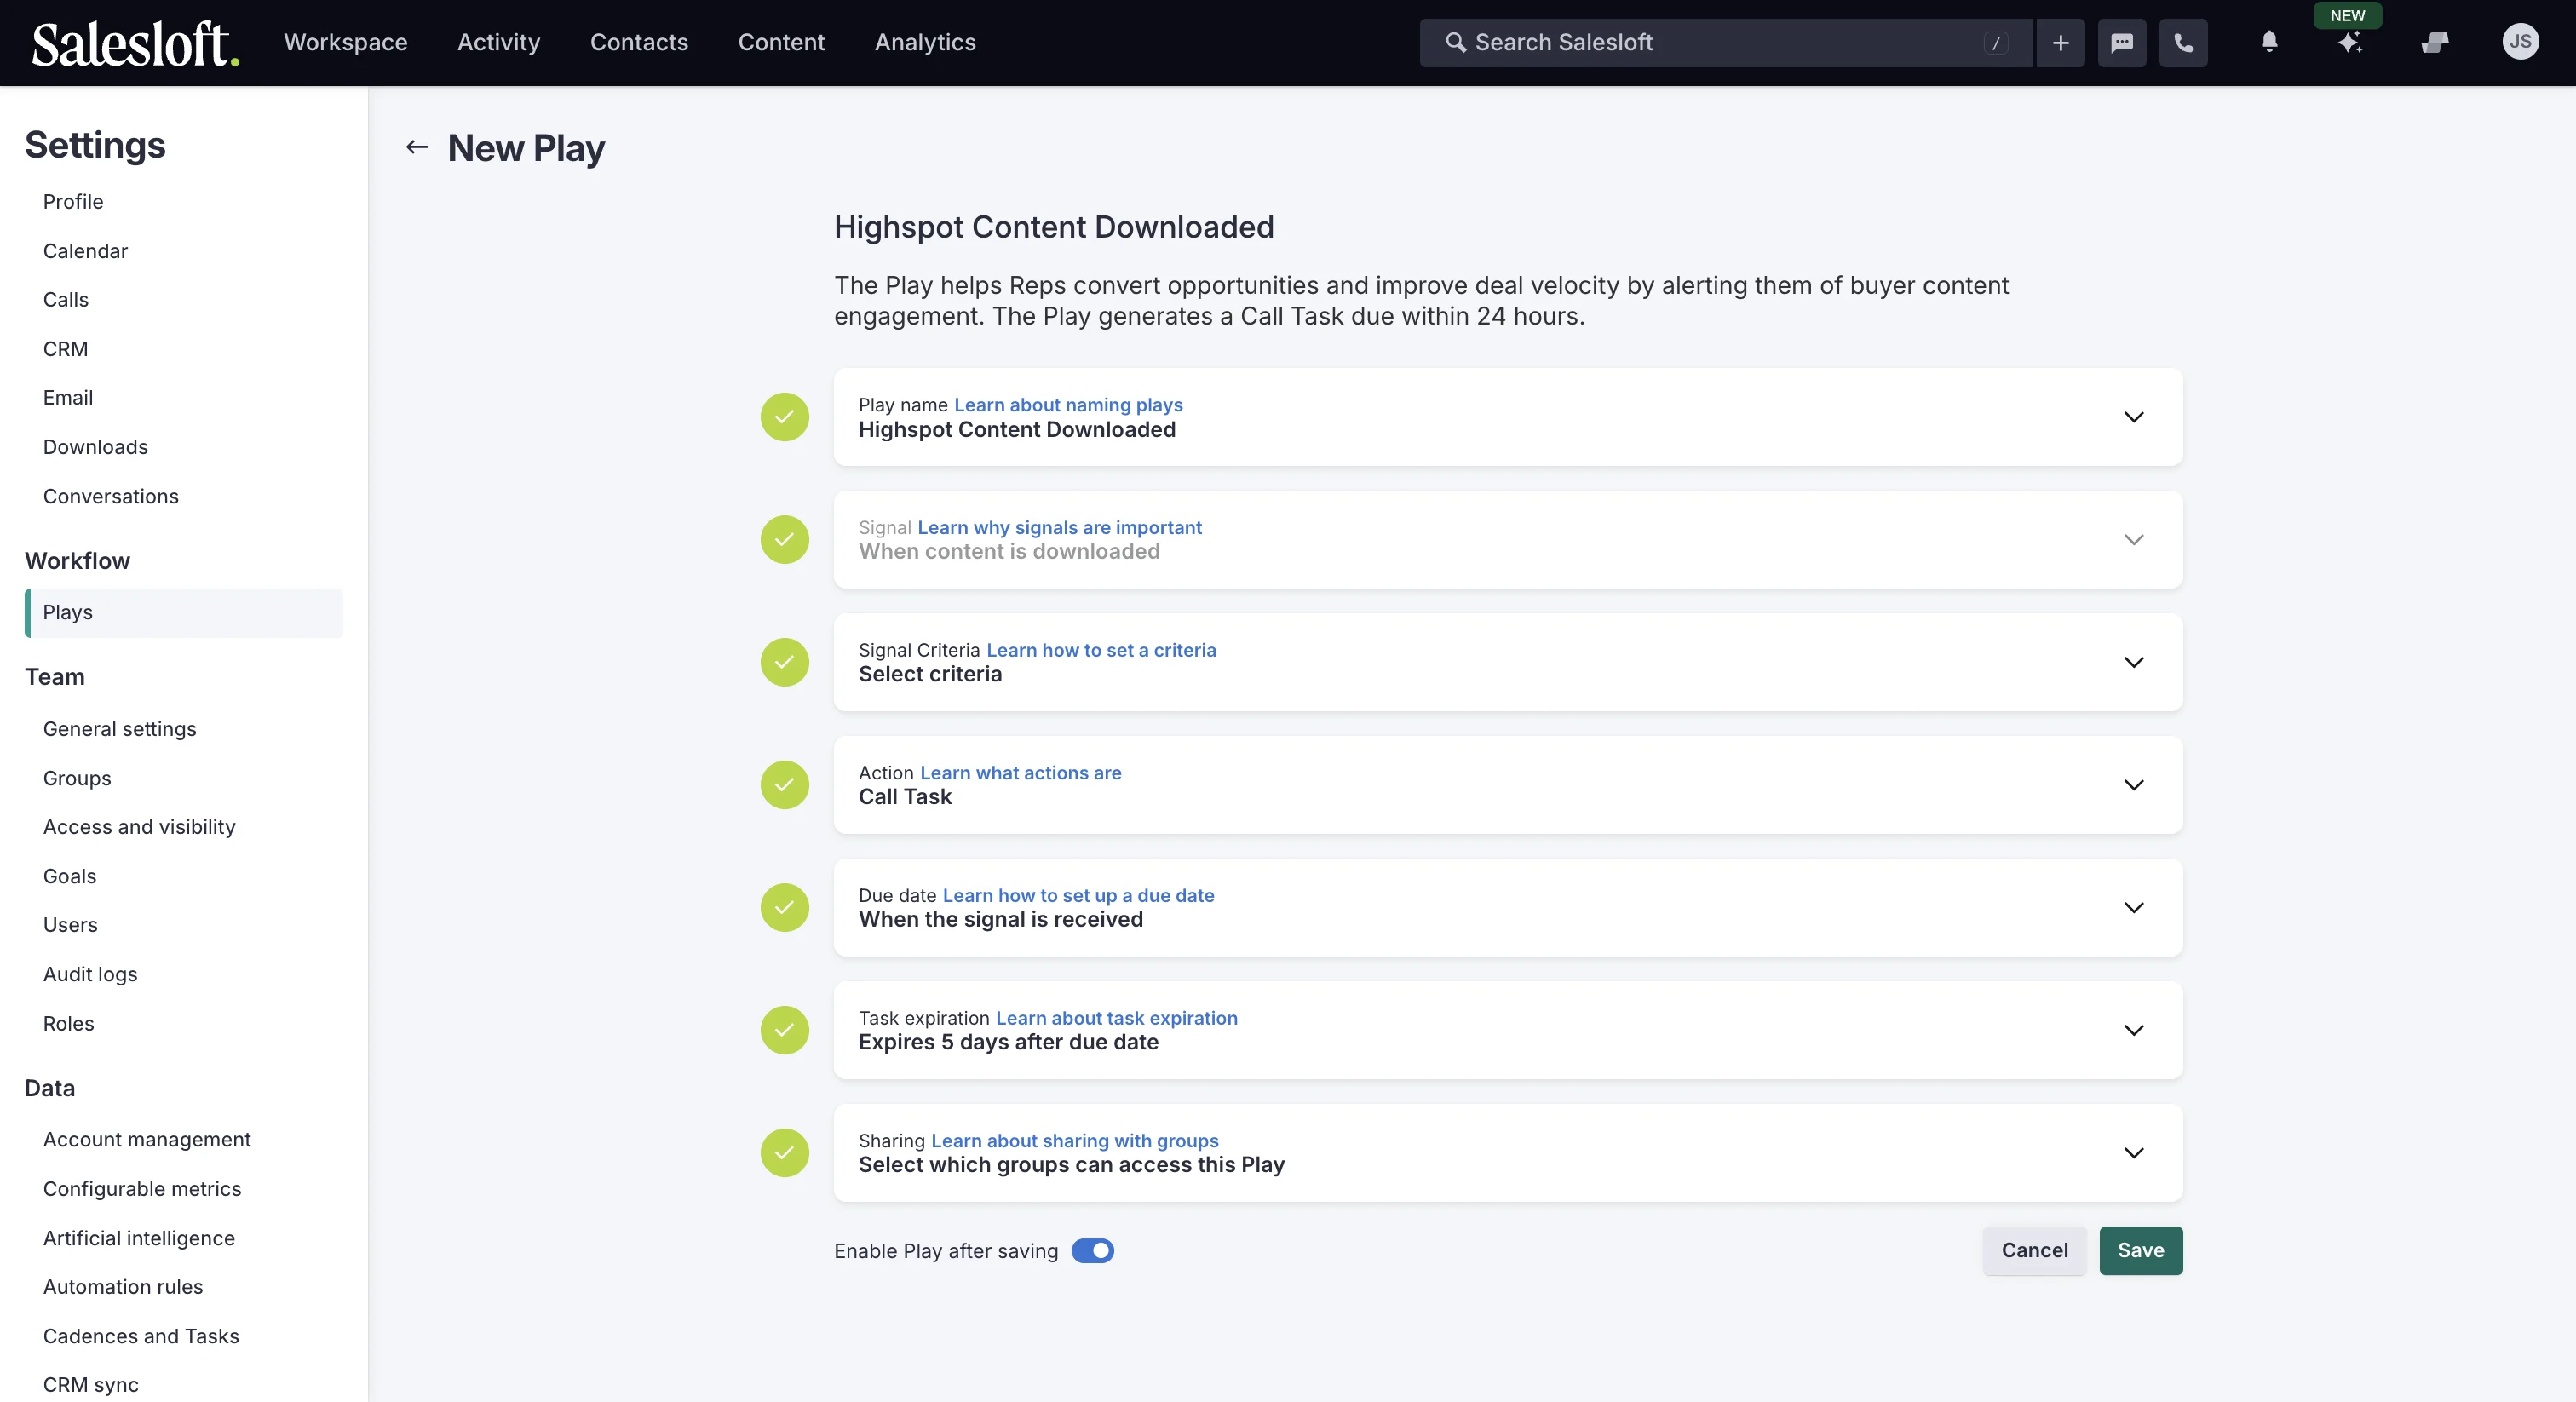2576x1402 pixels.
Task: Open Learn about naming plays link
Action: click(x=1068, y=405)
